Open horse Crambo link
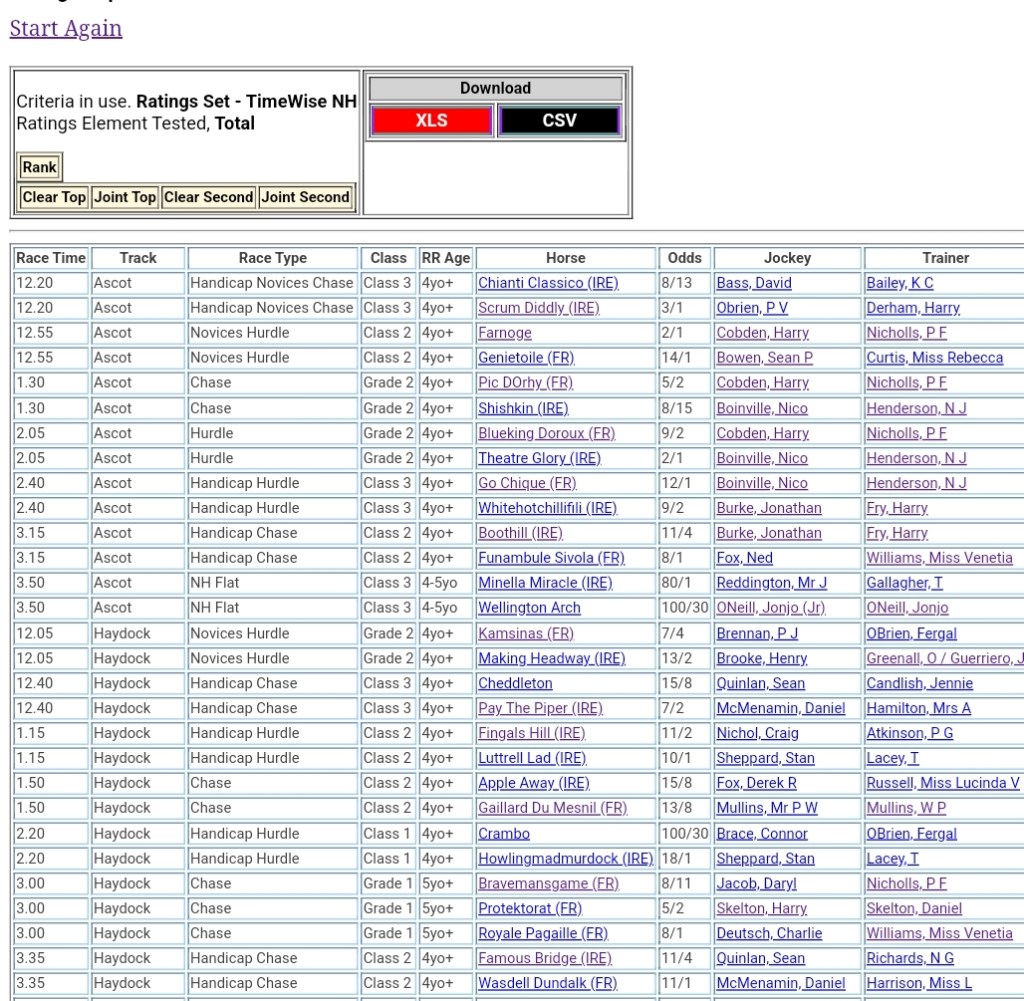Image resolution: width=1024 pixels, height=1001 pixels. click(x=504, y=833)
